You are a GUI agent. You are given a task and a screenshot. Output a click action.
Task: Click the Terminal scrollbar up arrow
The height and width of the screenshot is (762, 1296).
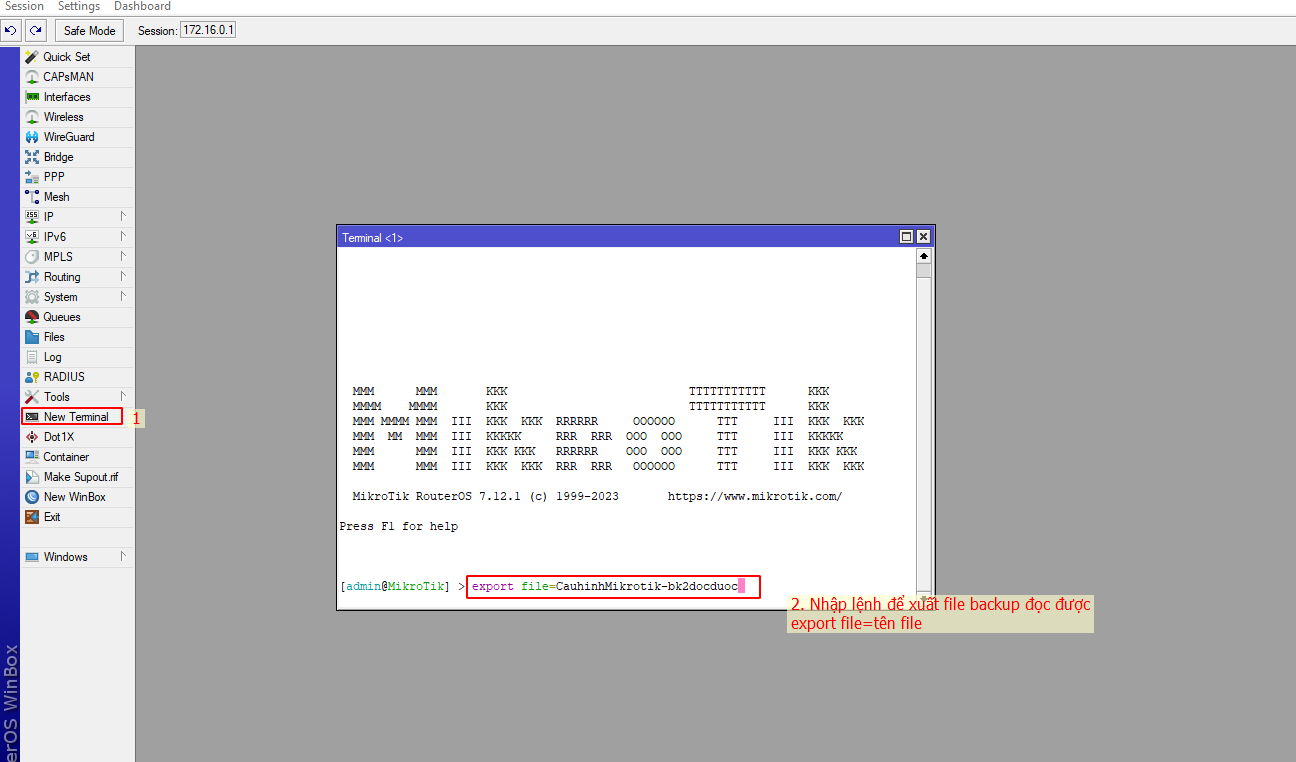click(x=923, y=256)
